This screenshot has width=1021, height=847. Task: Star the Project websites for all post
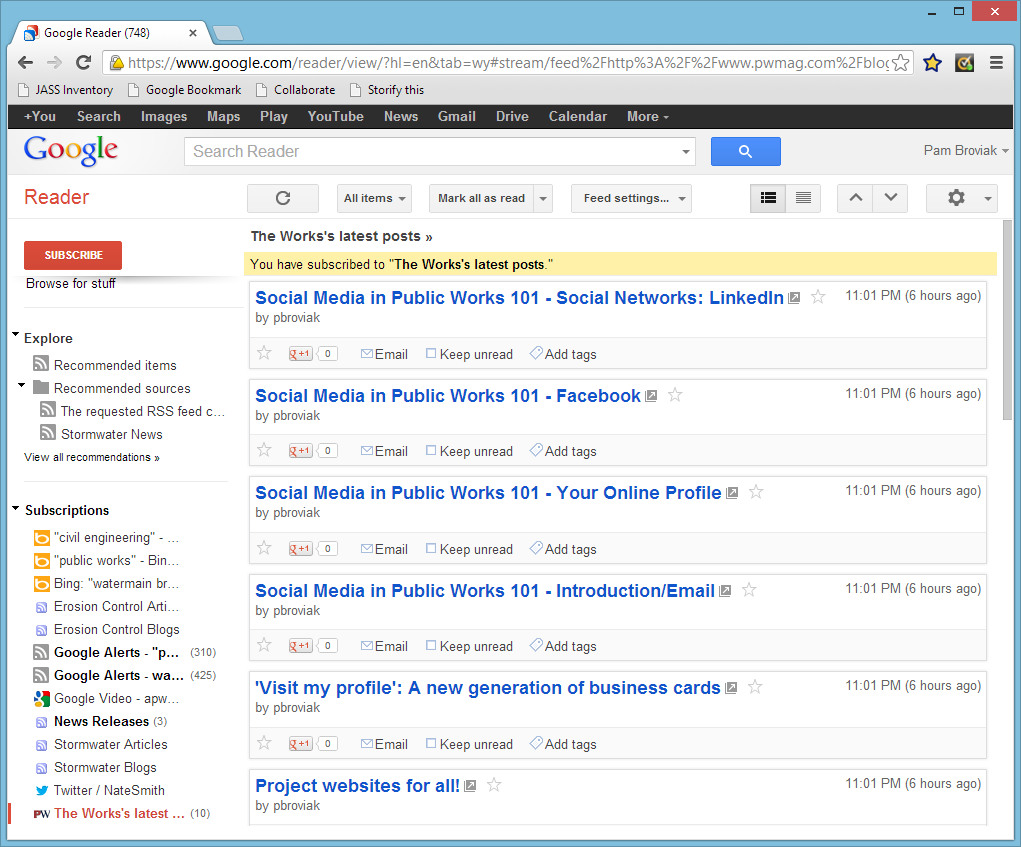tap(494, 785)
